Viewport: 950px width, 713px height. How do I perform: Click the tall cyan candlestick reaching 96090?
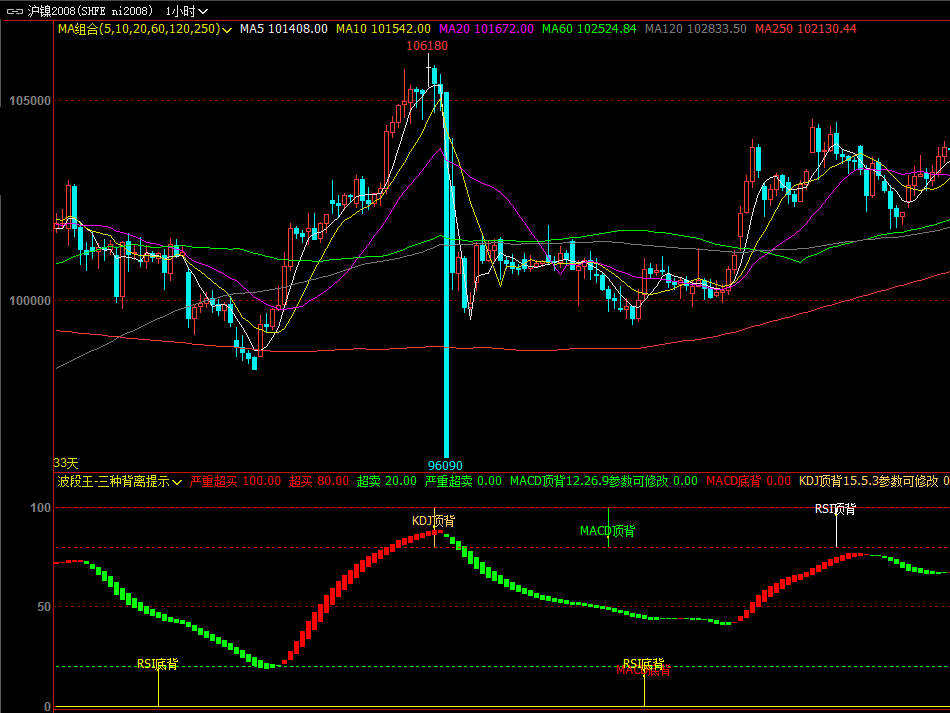point(447,276)
